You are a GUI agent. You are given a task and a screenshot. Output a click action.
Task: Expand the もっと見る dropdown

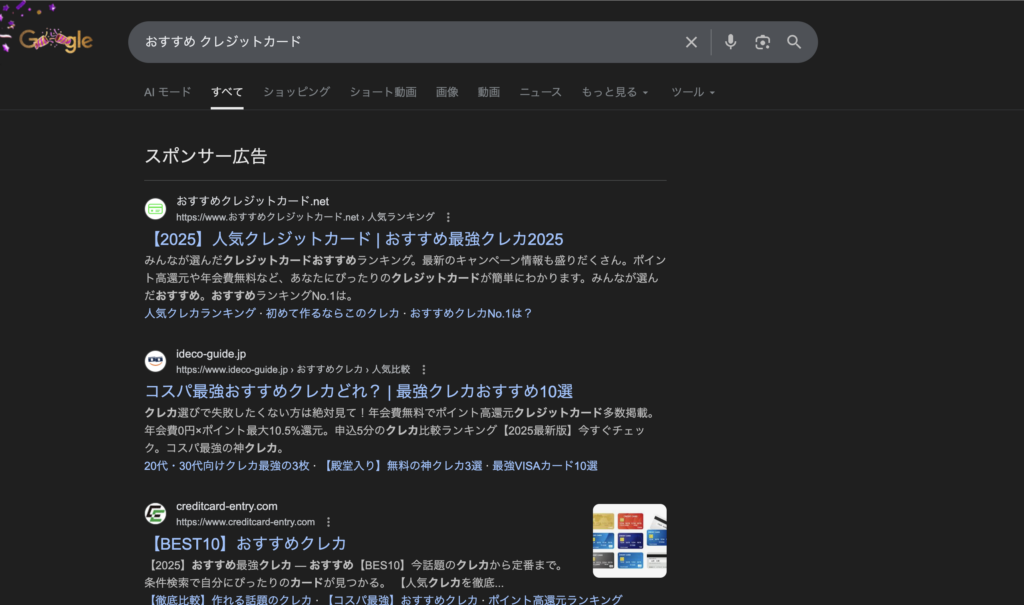[614, 92]
